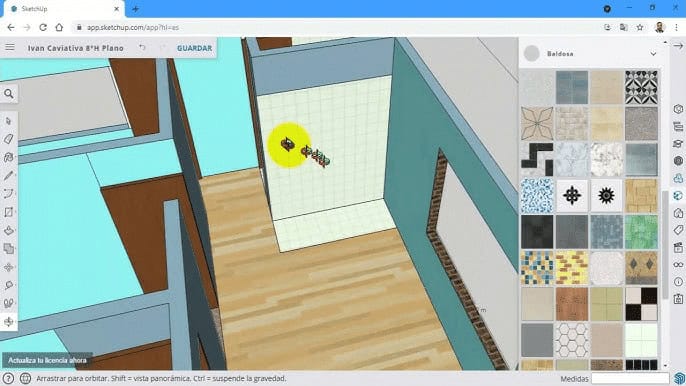Screen dimensions: 686x386
Task: Open the Entity Info panel
Action: 678,109
